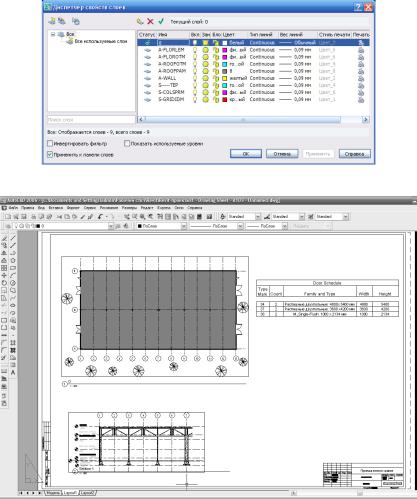Toggle plot icon for layer A-FLOROTM
This screenshot has width=417, height=499.
(361, 57)
